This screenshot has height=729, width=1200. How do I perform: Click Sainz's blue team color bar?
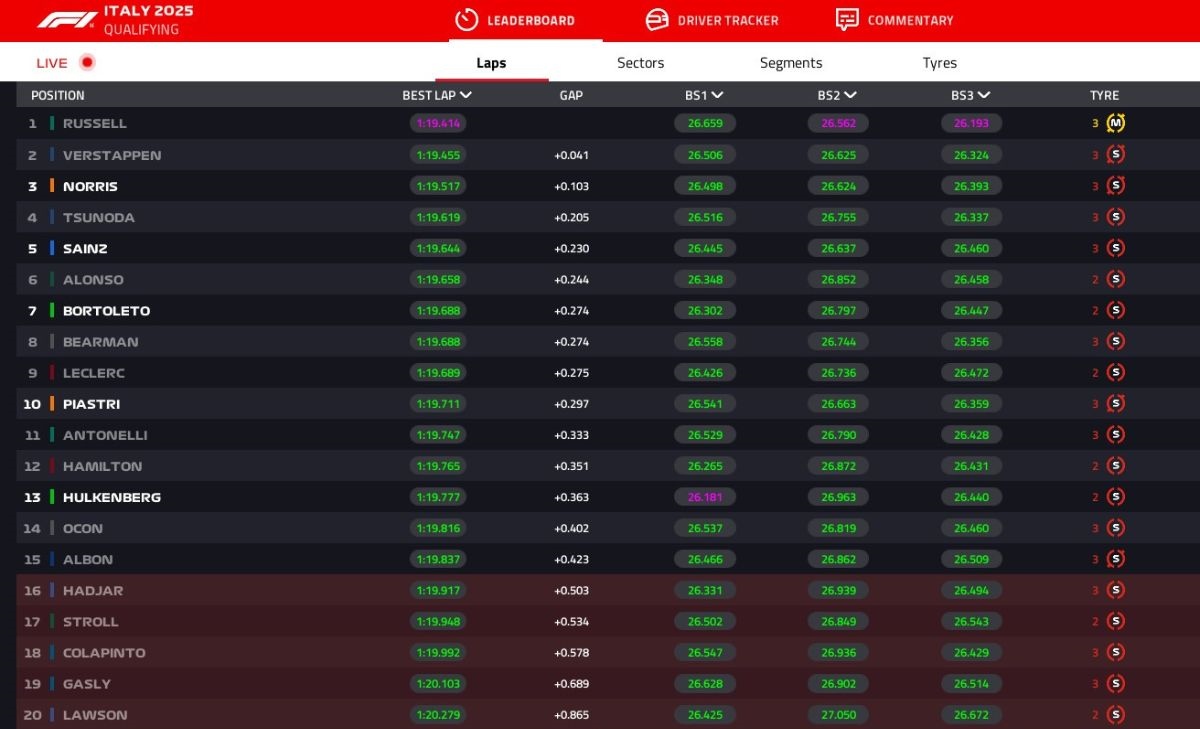tap(52, 248)
